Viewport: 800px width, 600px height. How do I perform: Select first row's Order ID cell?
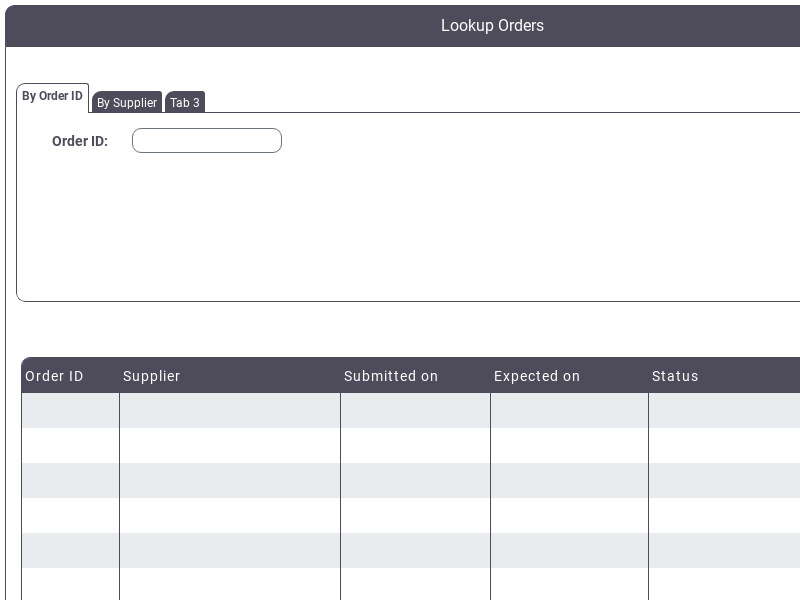point(70,410)
